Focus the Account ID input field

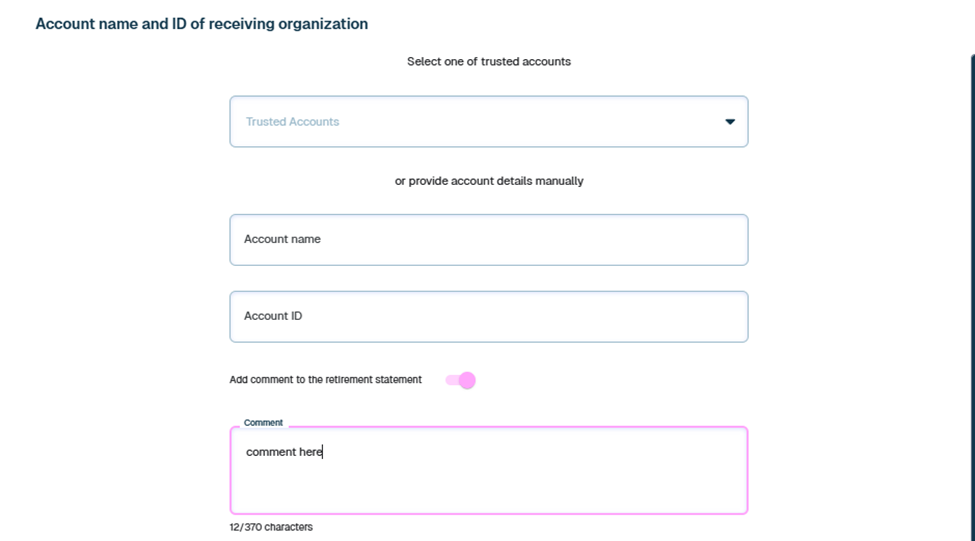click(488, 317)
